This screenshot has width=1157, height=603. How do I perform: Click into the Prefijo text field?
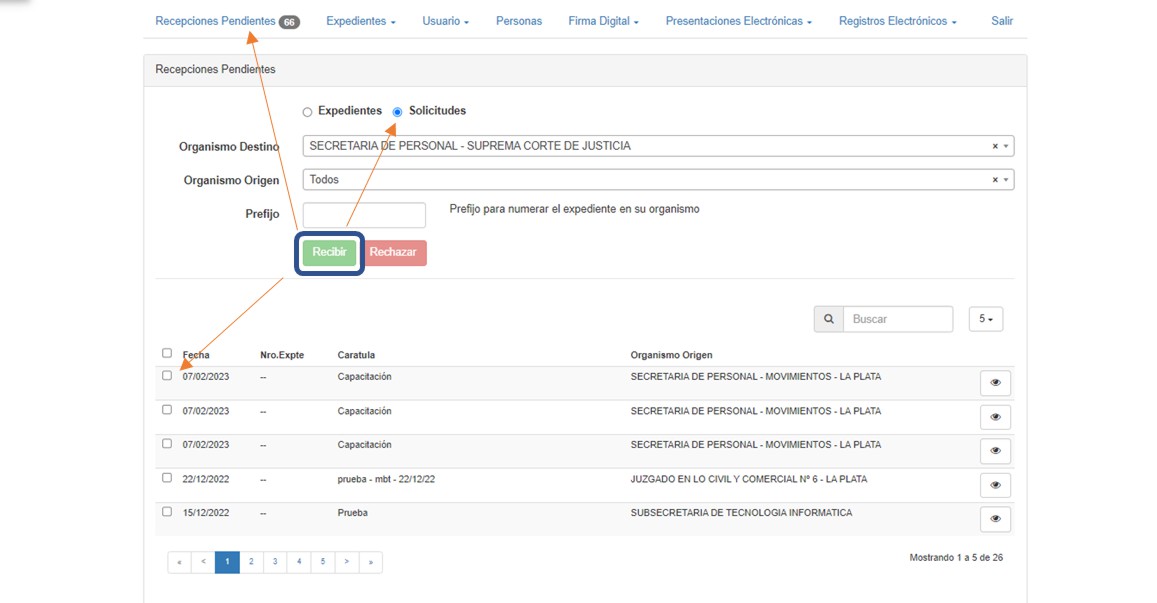point(364,215)
